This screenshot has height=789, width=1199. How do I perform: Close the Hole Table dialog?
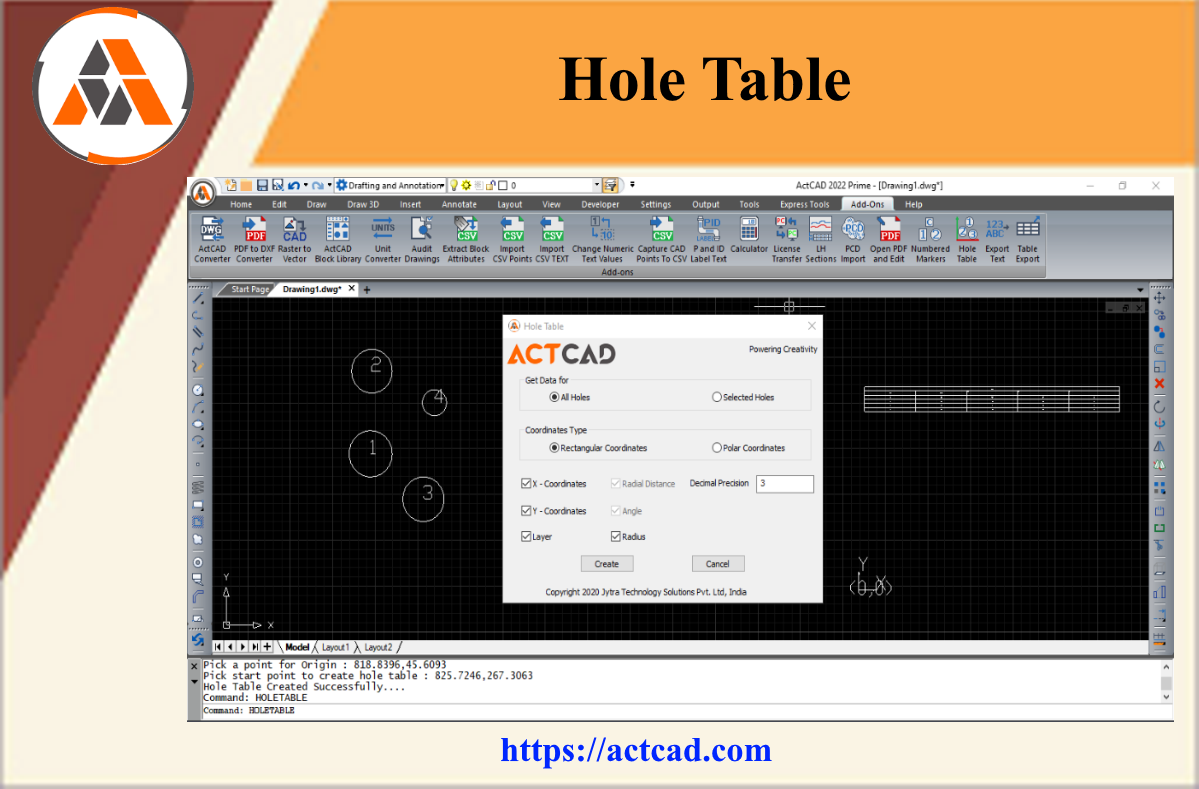click(x=811, y=326)
